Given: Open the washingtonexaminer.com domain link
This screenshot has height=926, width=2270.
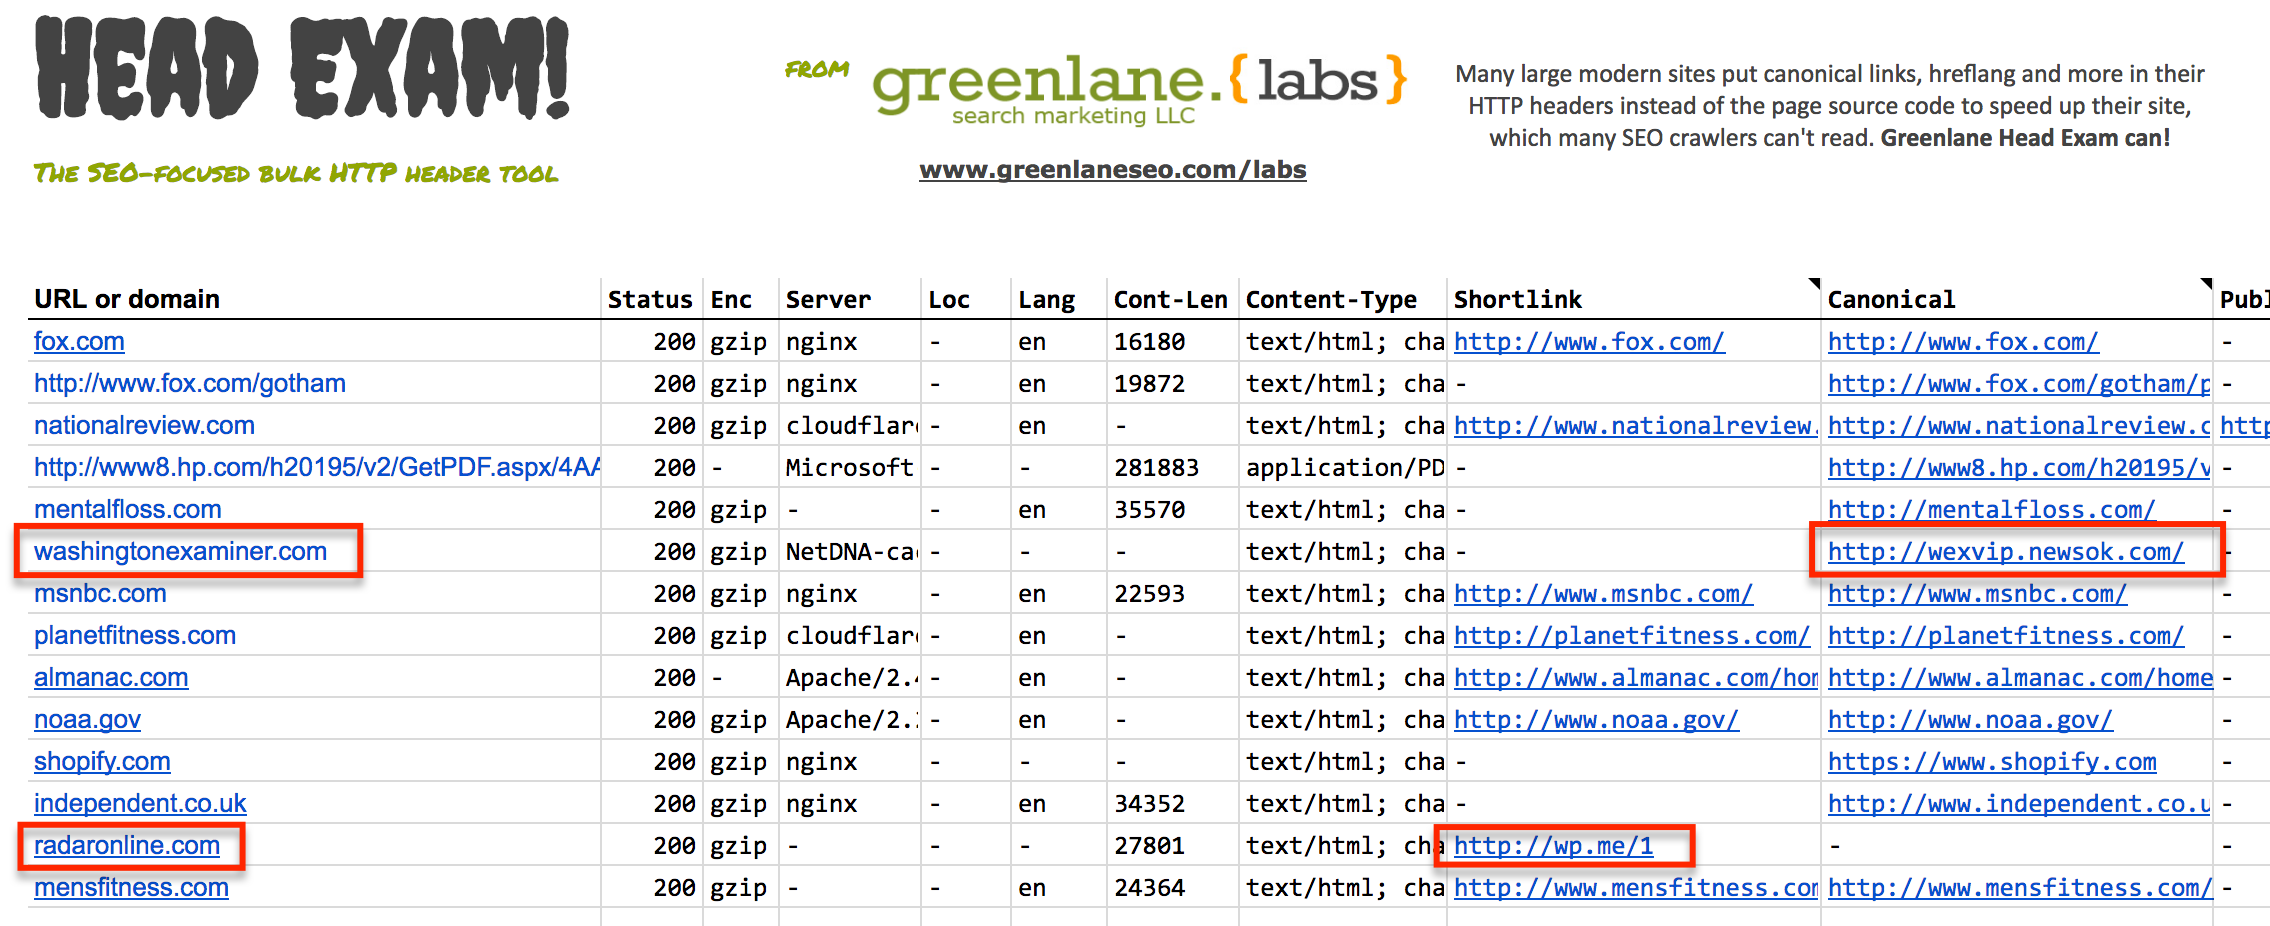Looking at the screenshot, I should coord(180,552).
